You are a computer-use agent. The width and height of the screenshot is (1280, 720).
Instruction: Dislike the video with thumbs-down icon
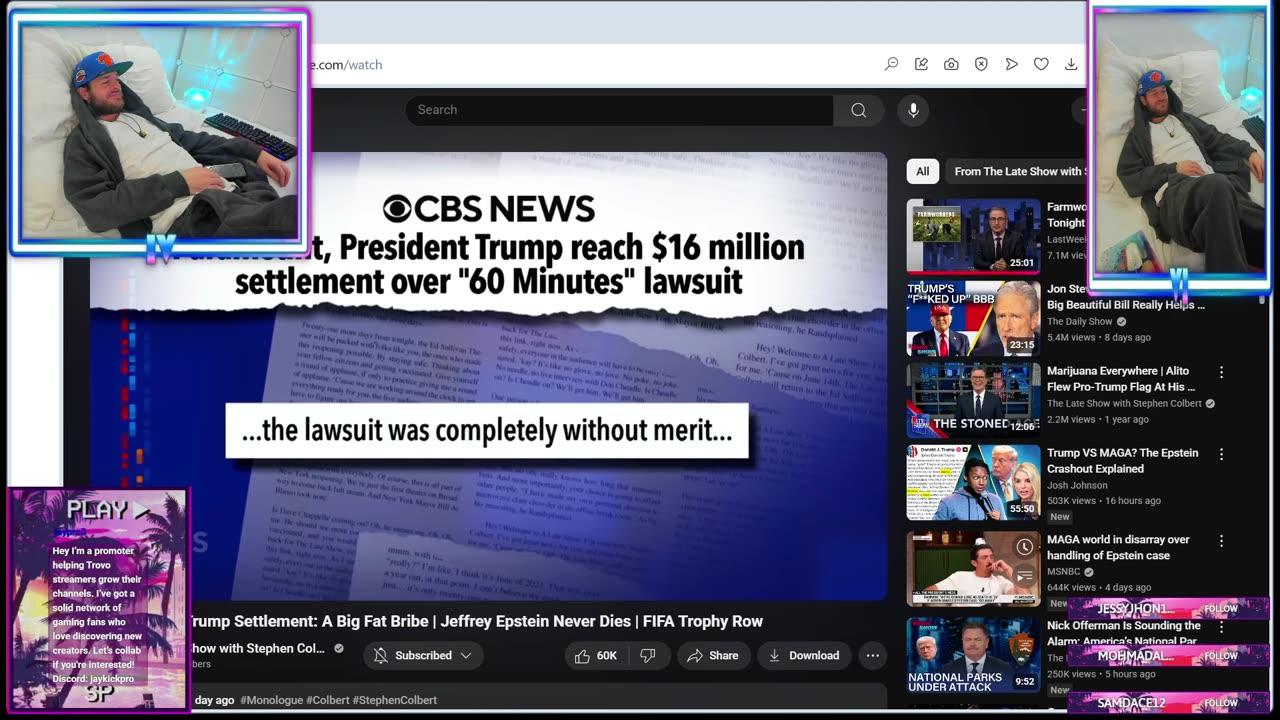click(648, 656)
